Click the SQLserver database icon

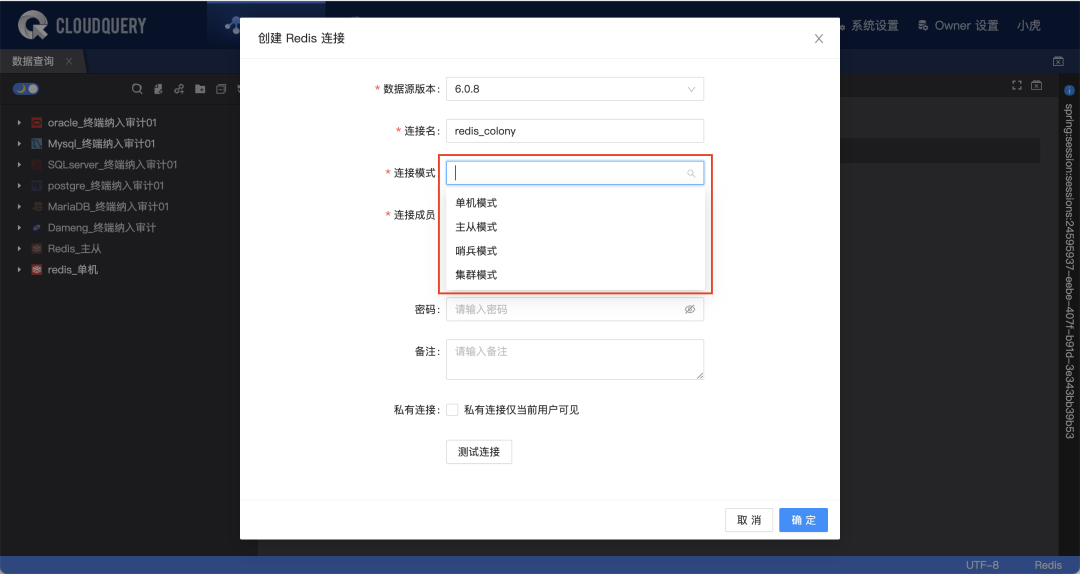click(37, 165)
